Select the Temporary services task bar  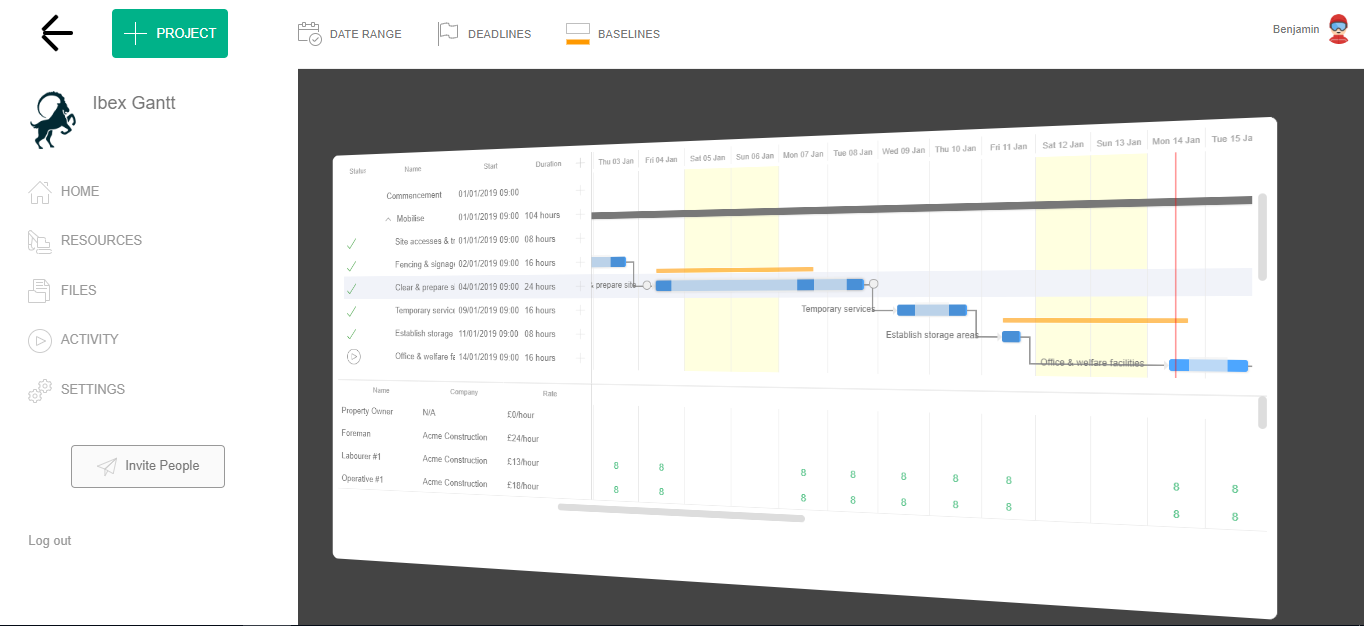point(932,310)
